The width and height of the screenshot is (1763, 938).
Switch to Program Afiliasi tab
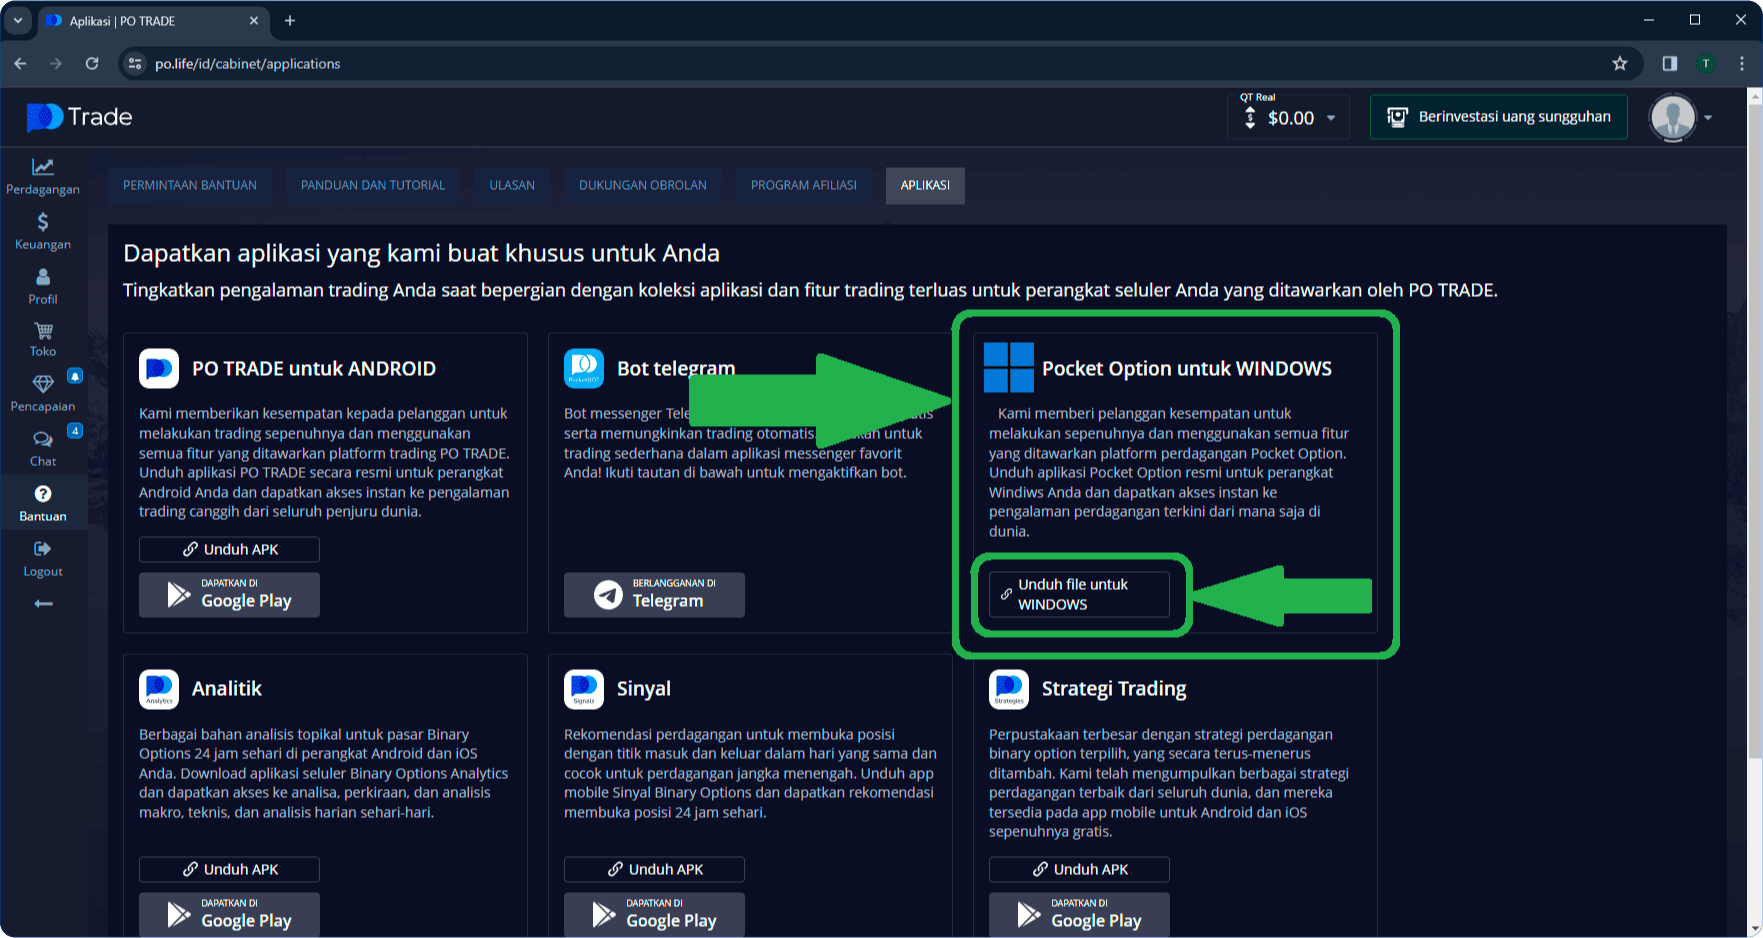click(804, 185)
